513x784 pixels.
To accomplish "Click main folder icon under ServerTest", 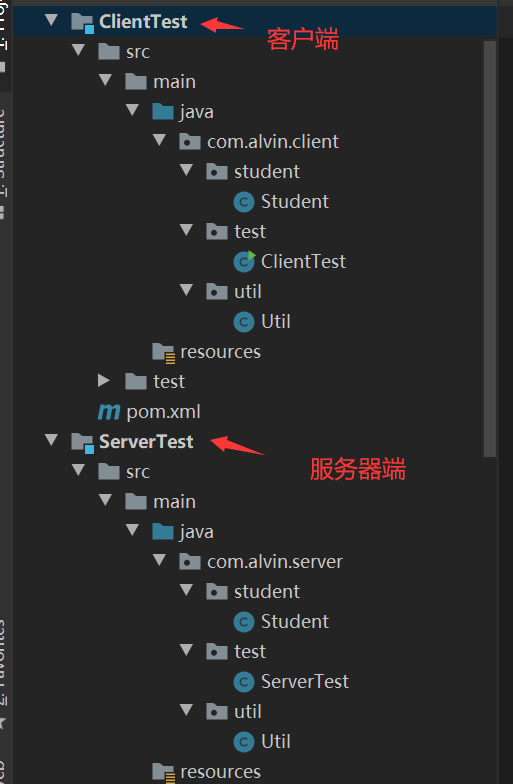I will [136, 502].
